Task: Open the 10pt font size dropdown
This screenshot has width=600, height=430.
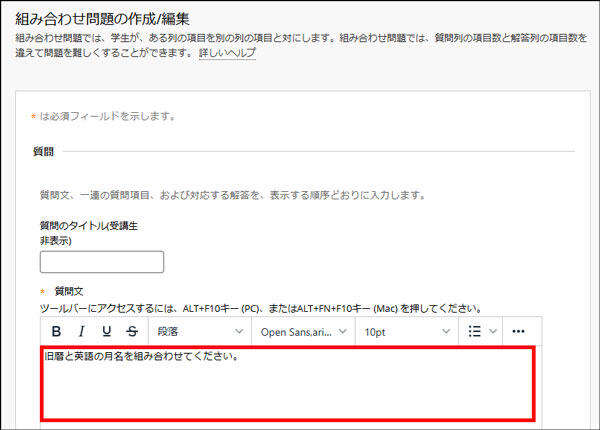Action: click(x=407, y=332)
